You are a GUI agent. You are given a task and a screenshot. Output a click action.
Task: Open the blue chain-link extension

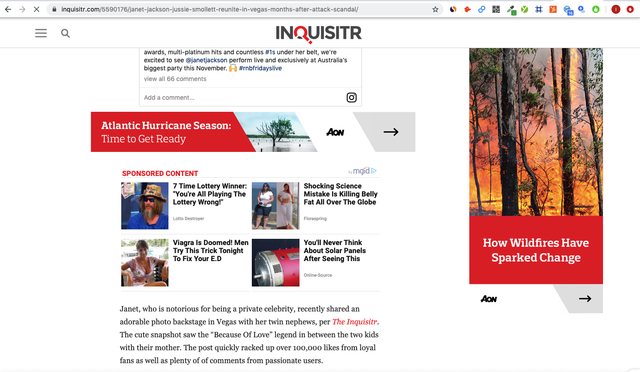point(482,9)
